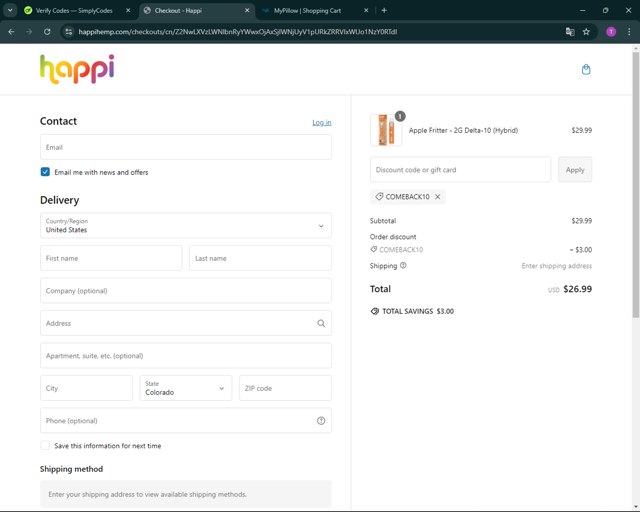This screenshot has width=640, height=512.
Task: Show the shipping info tooltip icon
Action: point(403,265)
